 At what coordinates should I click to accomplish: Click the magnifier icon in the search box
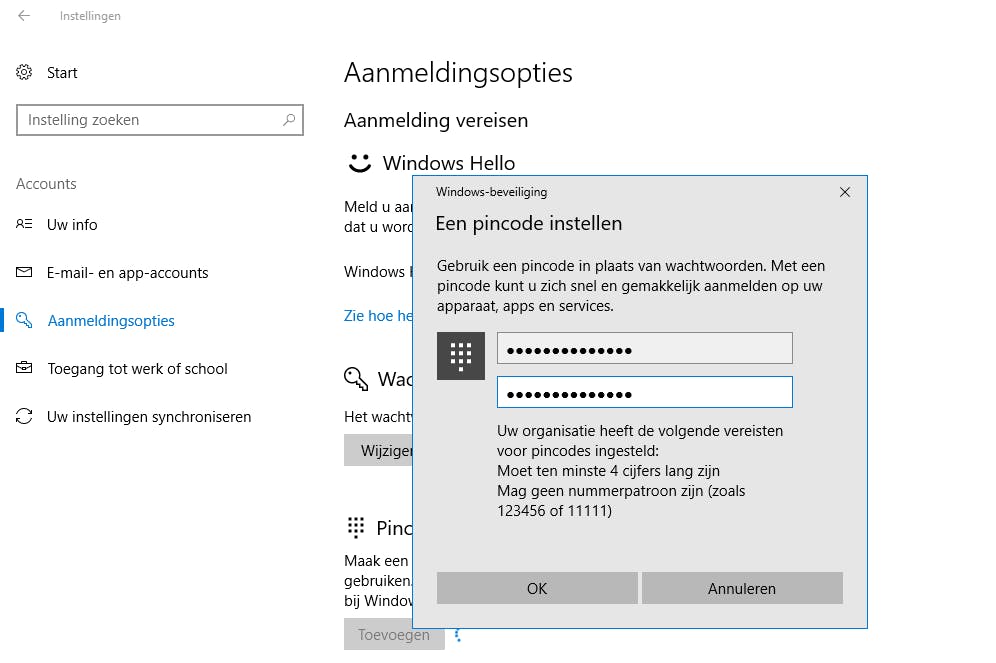pos(289,120)
